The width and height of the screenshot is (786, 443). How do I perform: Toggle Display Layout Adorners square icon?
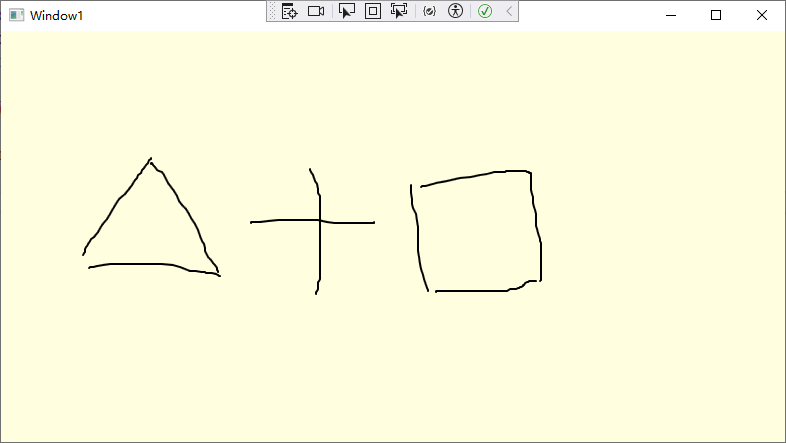pyautogui.click(x=373, y=11)
